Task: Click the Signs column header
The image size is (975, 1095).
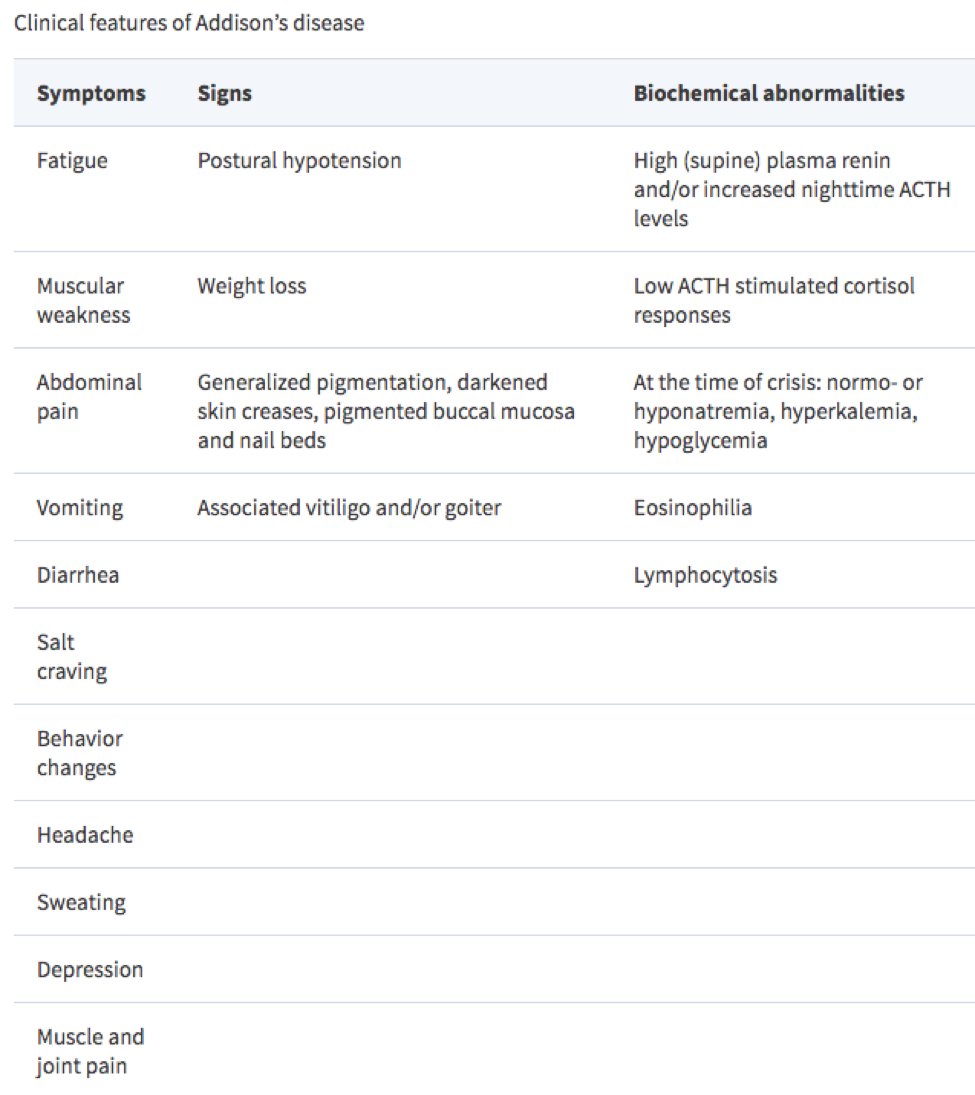Action: (x=225, y=94)
